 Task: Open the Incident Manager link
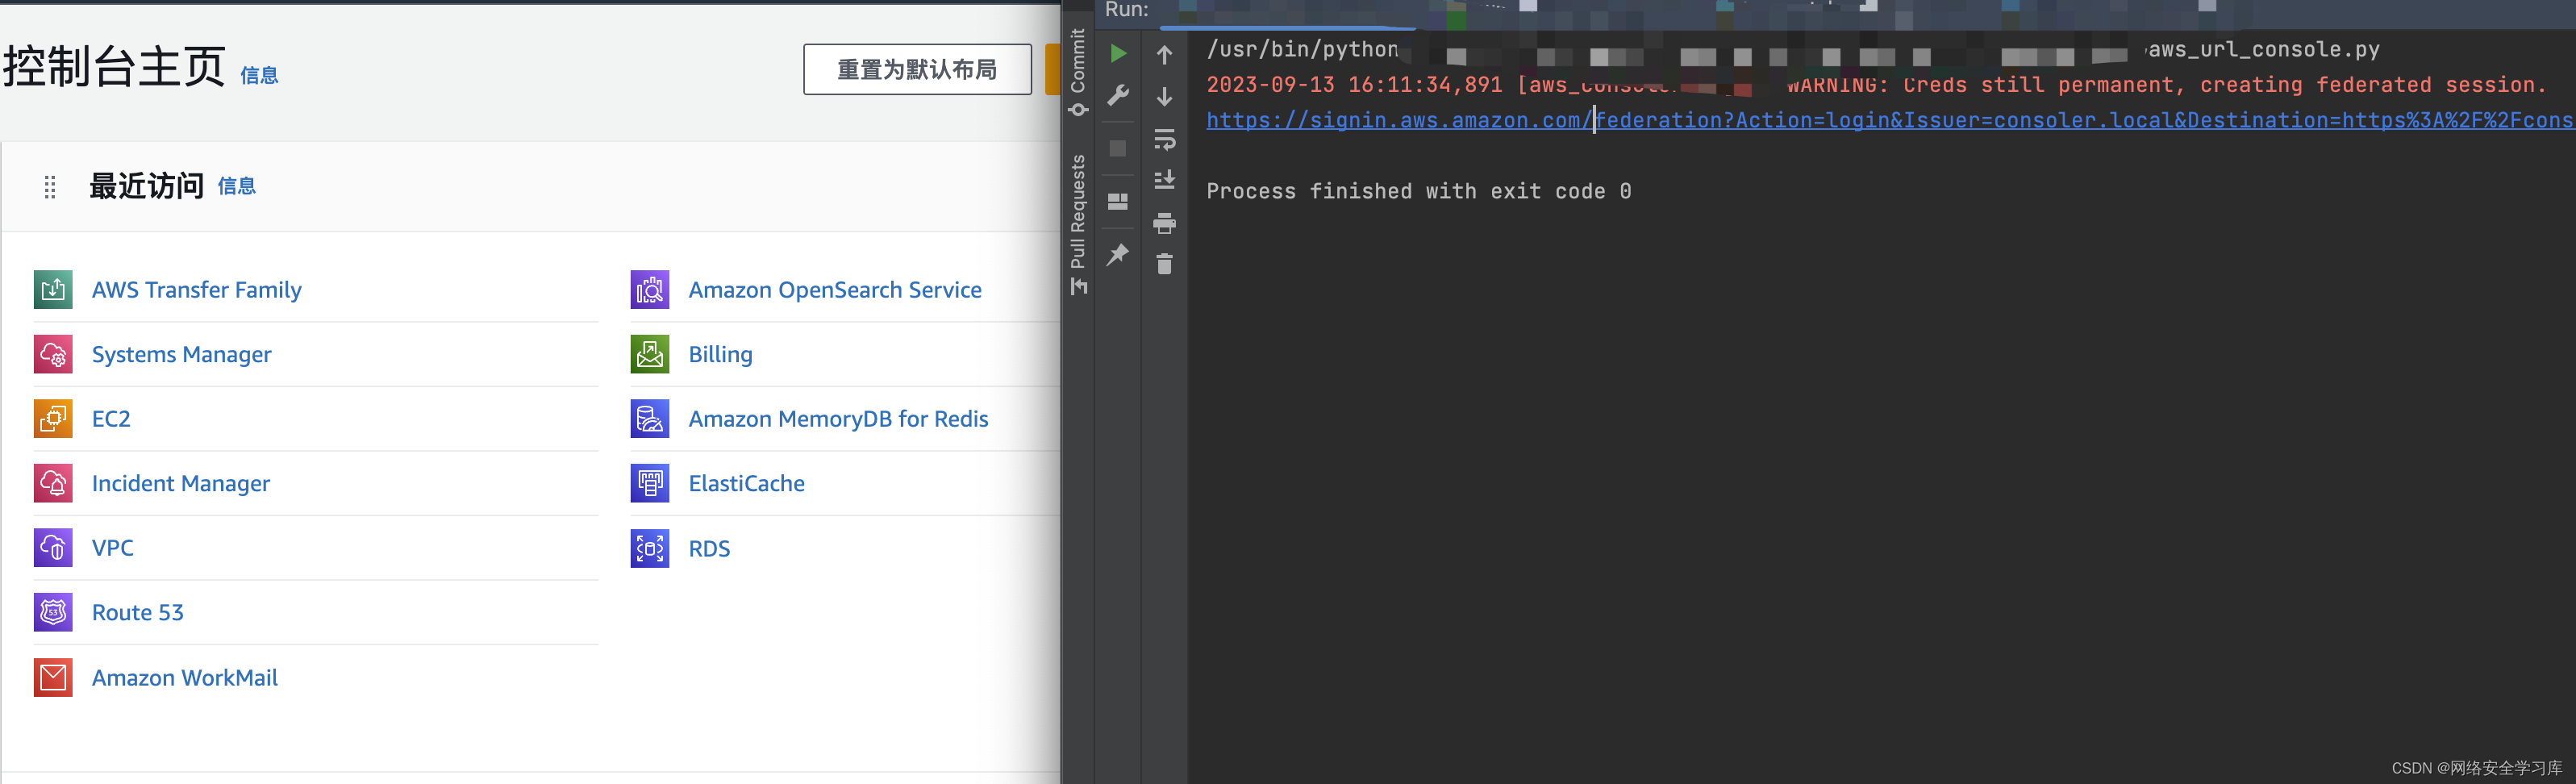click(x=180, y=483)
